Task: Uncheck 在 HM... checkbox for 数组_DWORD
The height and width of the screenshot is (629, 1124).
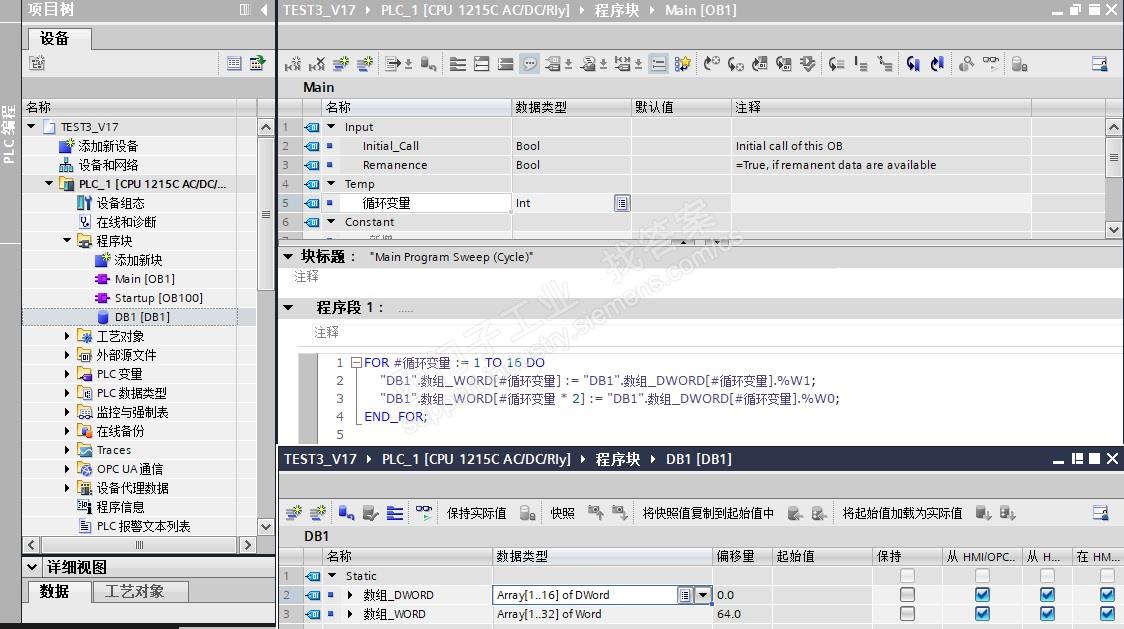Action: click(1108, 595)
